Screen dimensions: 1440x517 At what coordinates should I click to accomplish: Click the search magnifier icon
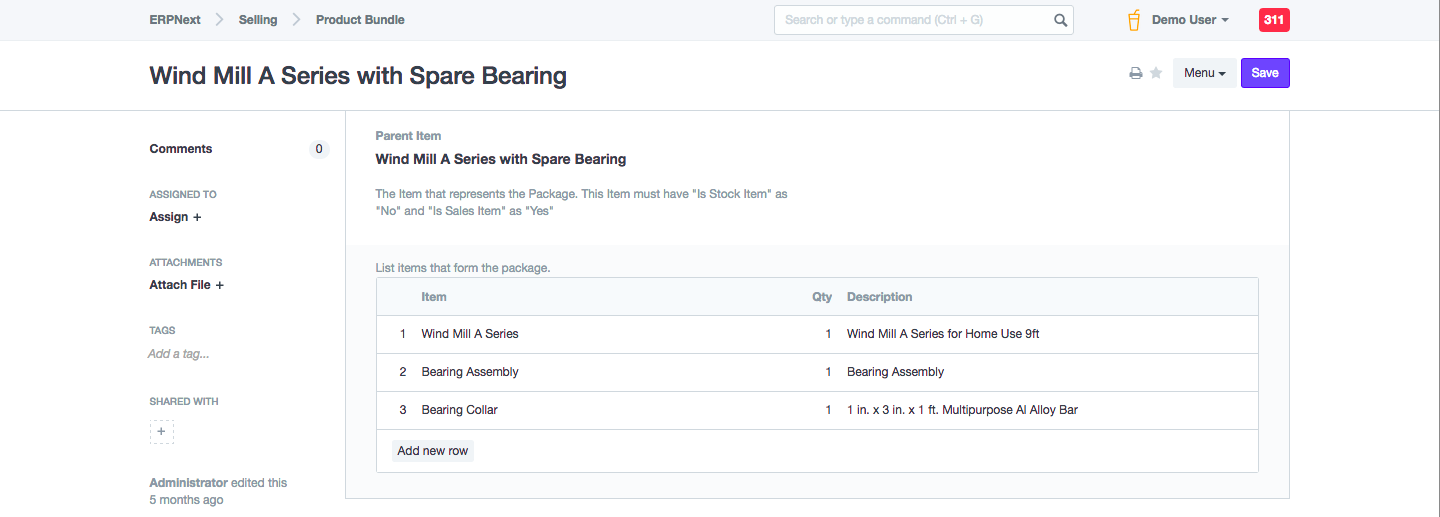pos(1060,20)
